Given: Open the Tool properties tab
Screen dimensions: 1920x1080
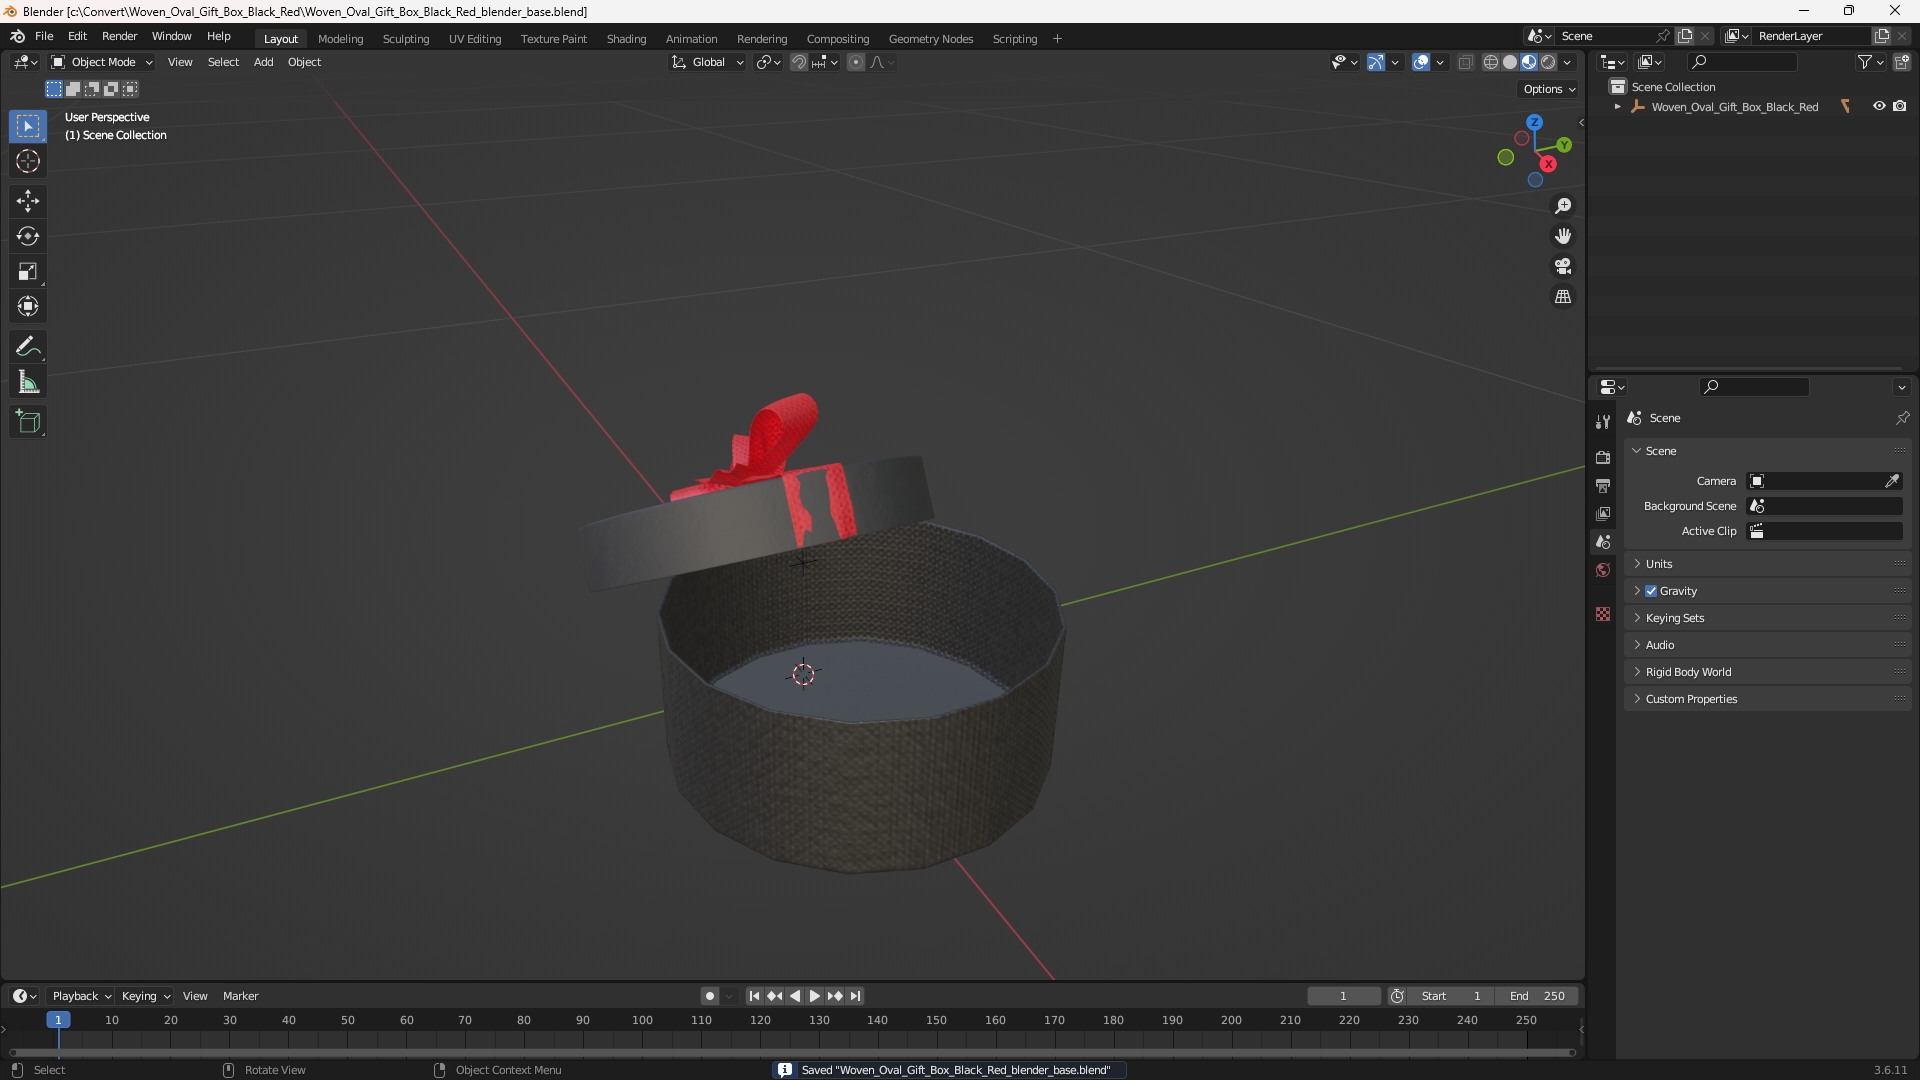Looking at the screenshot, I should pos(1603,422).
